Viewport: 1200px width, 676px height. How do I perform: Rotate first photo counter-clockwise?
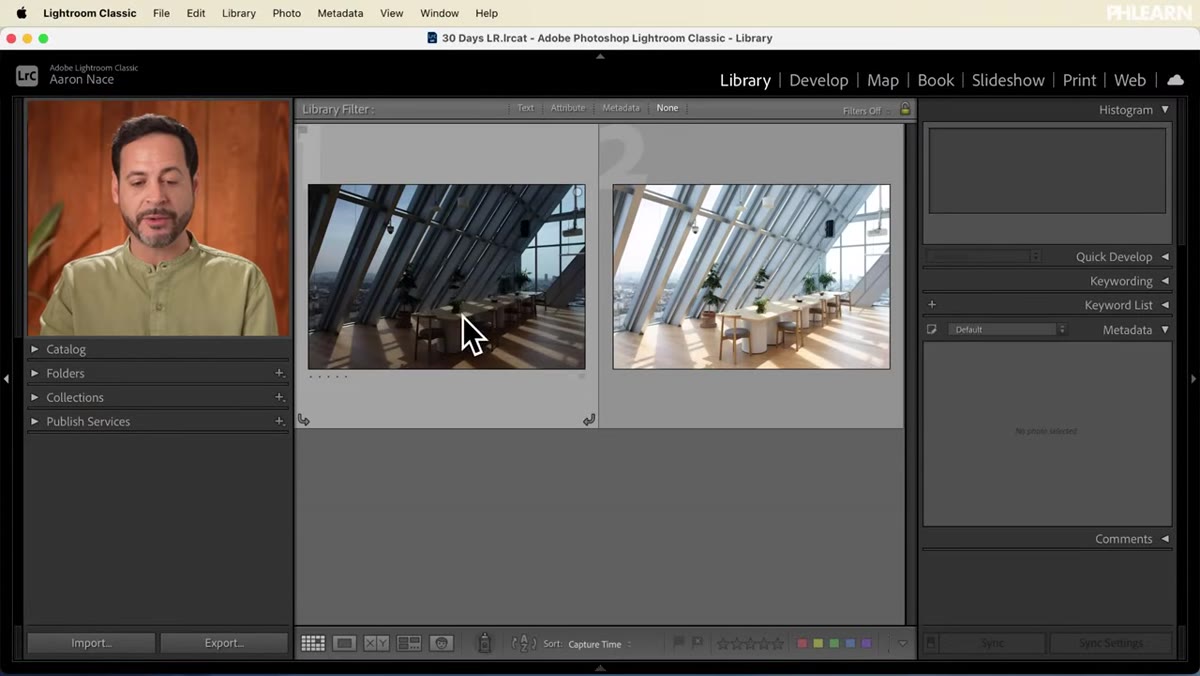click(304, 420)
